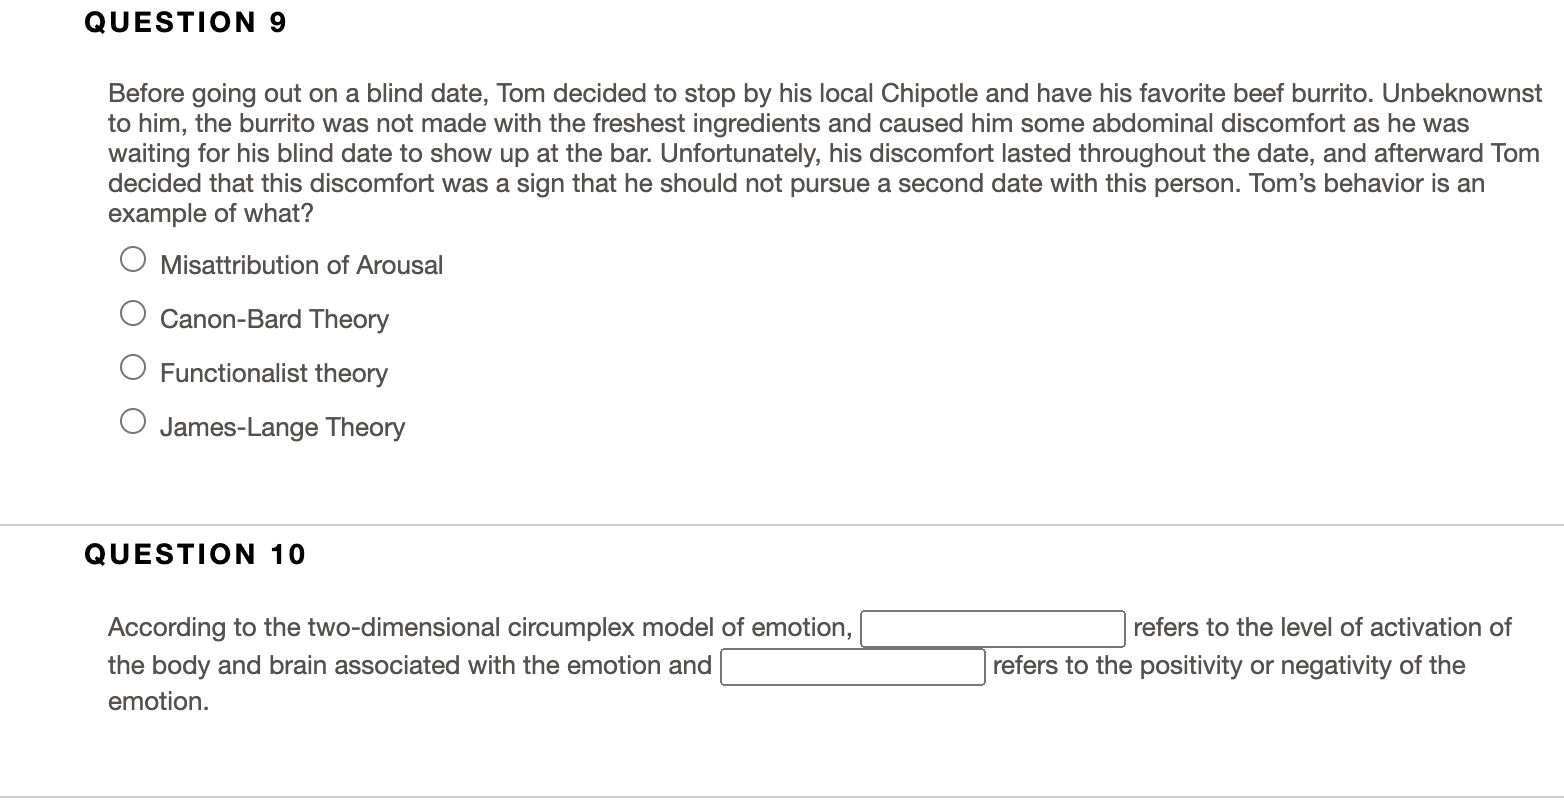This screenshot has width=1564, height=808.
Task: Click the word 'emotion.' ending question 10
Action: coord(159,702)
